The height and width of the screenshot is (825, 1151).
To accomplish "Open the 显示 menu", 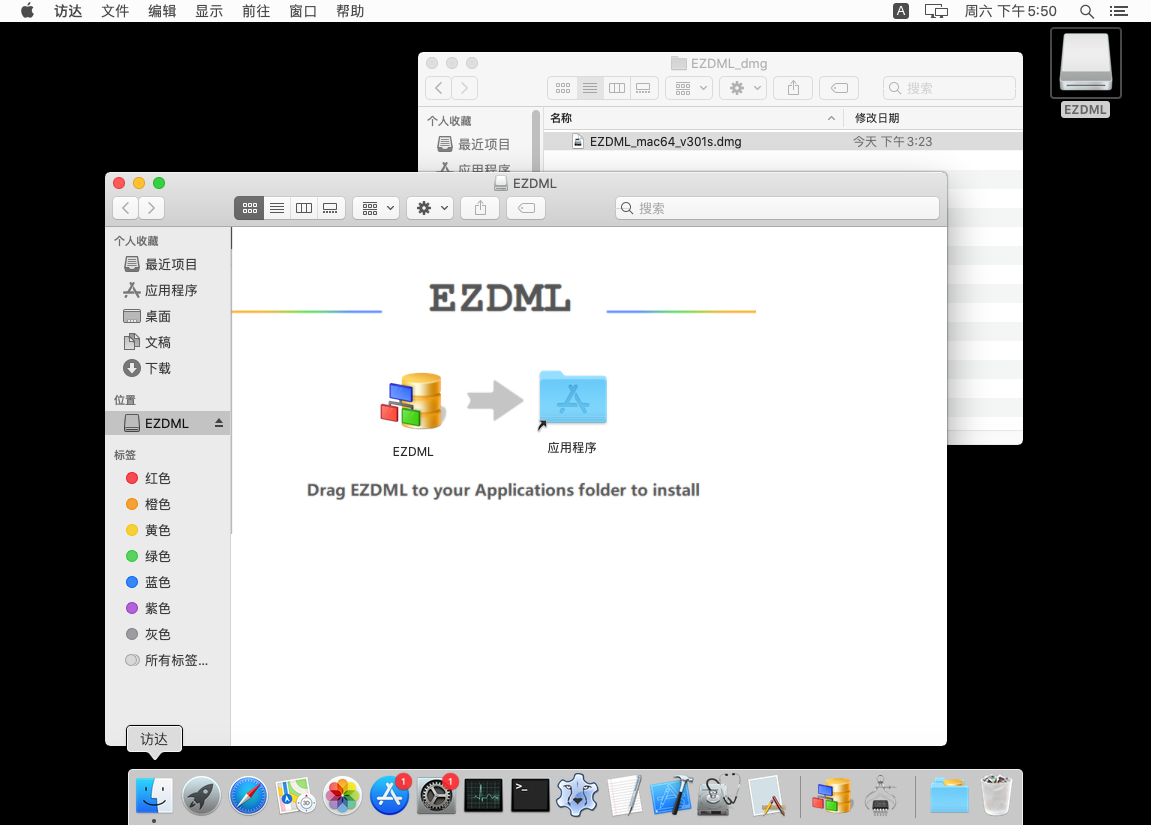I will [x=209, y=11].
